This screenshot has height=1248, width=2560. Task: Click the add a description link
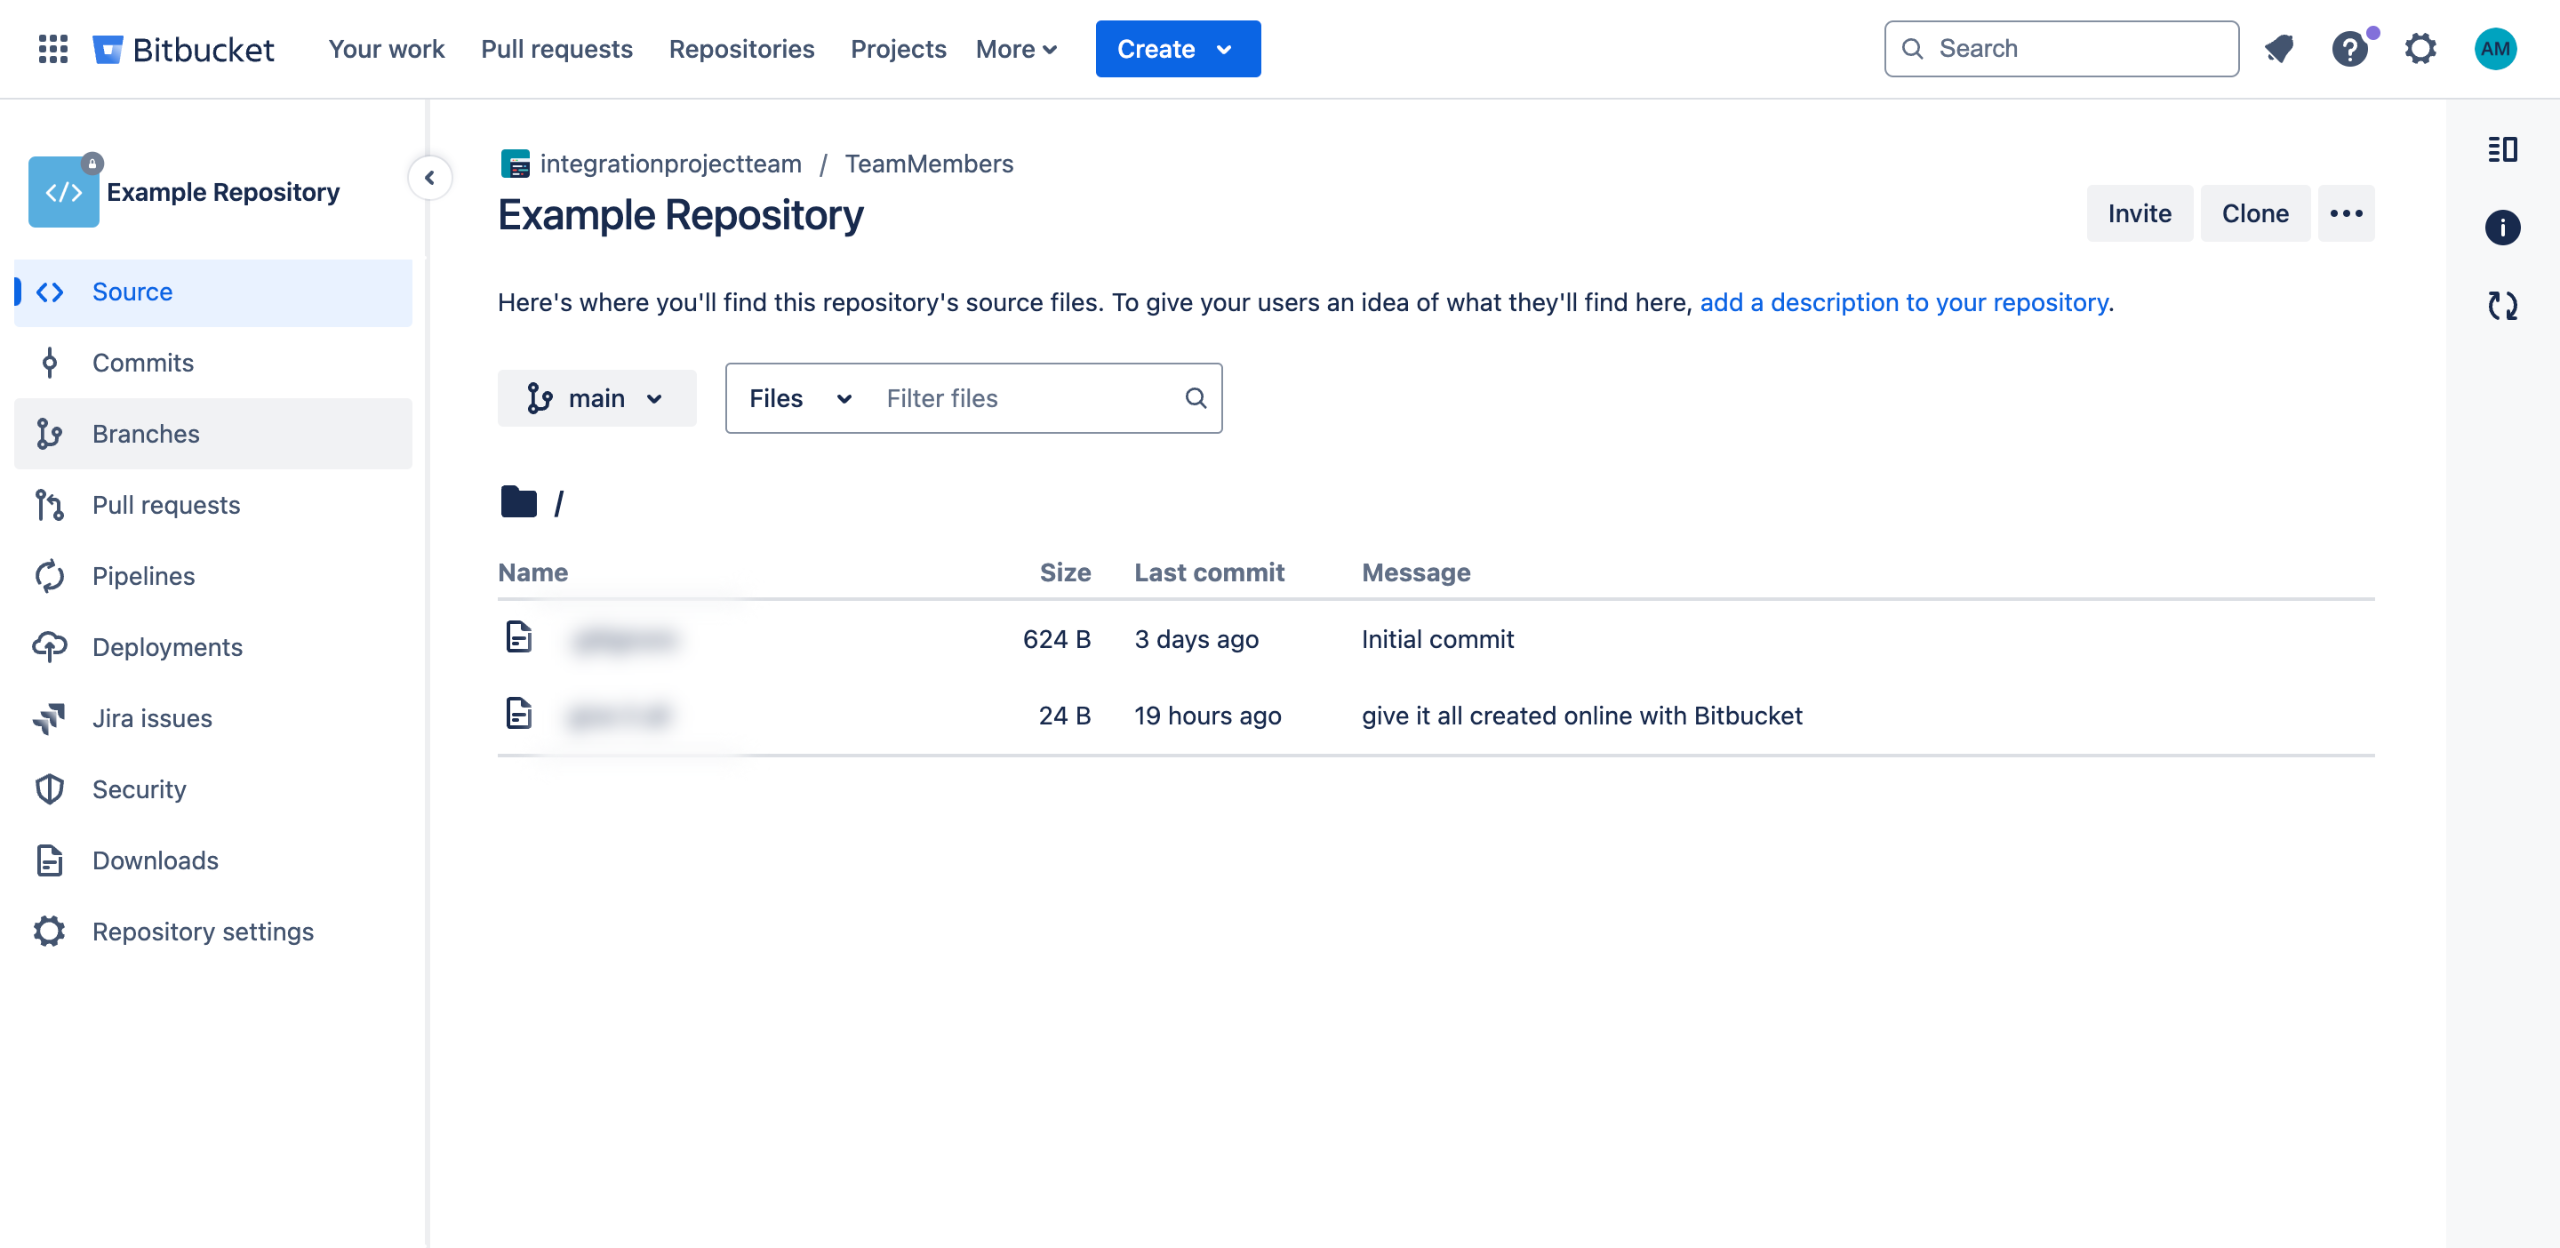[1904, 302]
